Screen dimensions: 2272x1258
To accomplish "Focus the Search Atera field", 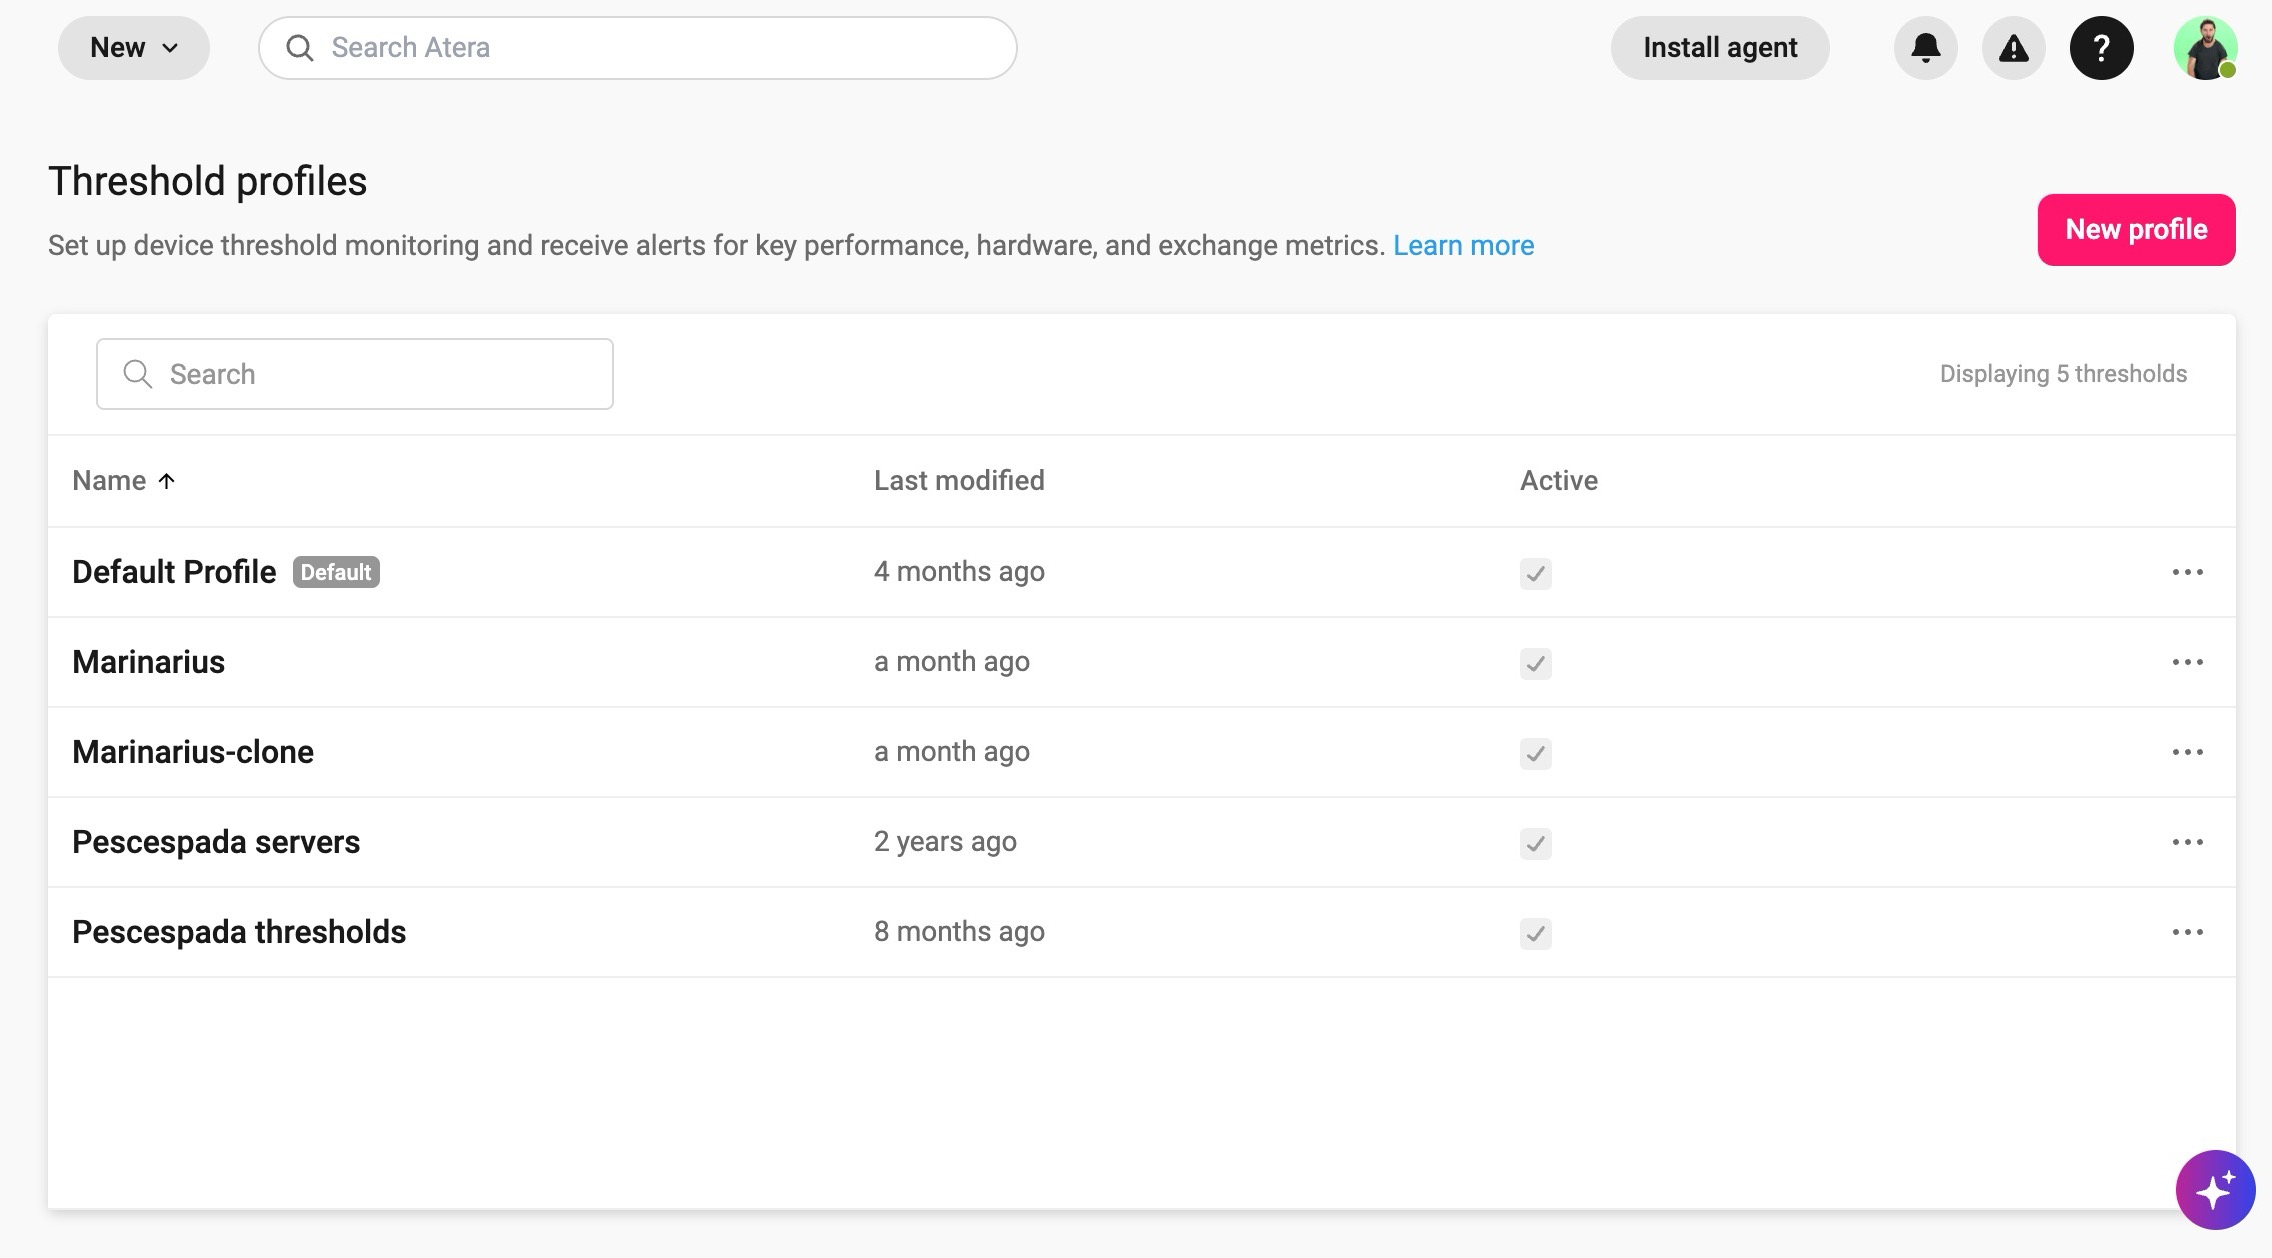I will (638, 48).
